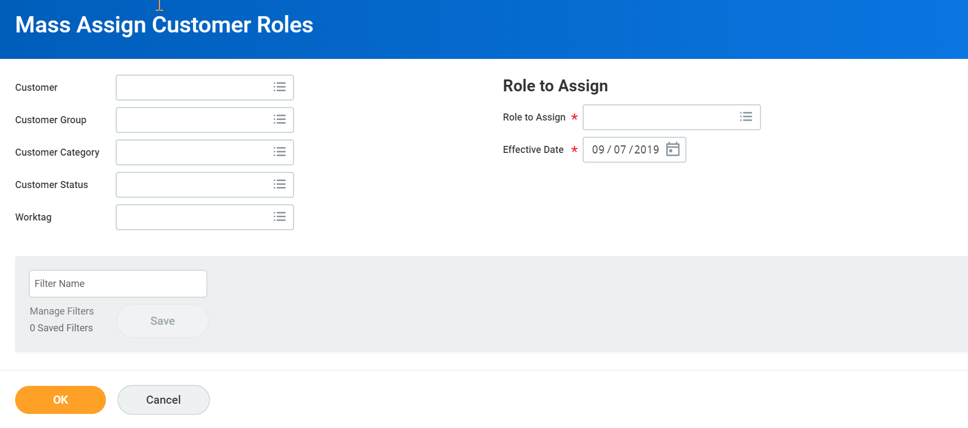Open the Customer field prompt list icon
The image size is (968, 428).
click(x=280, y=87)
